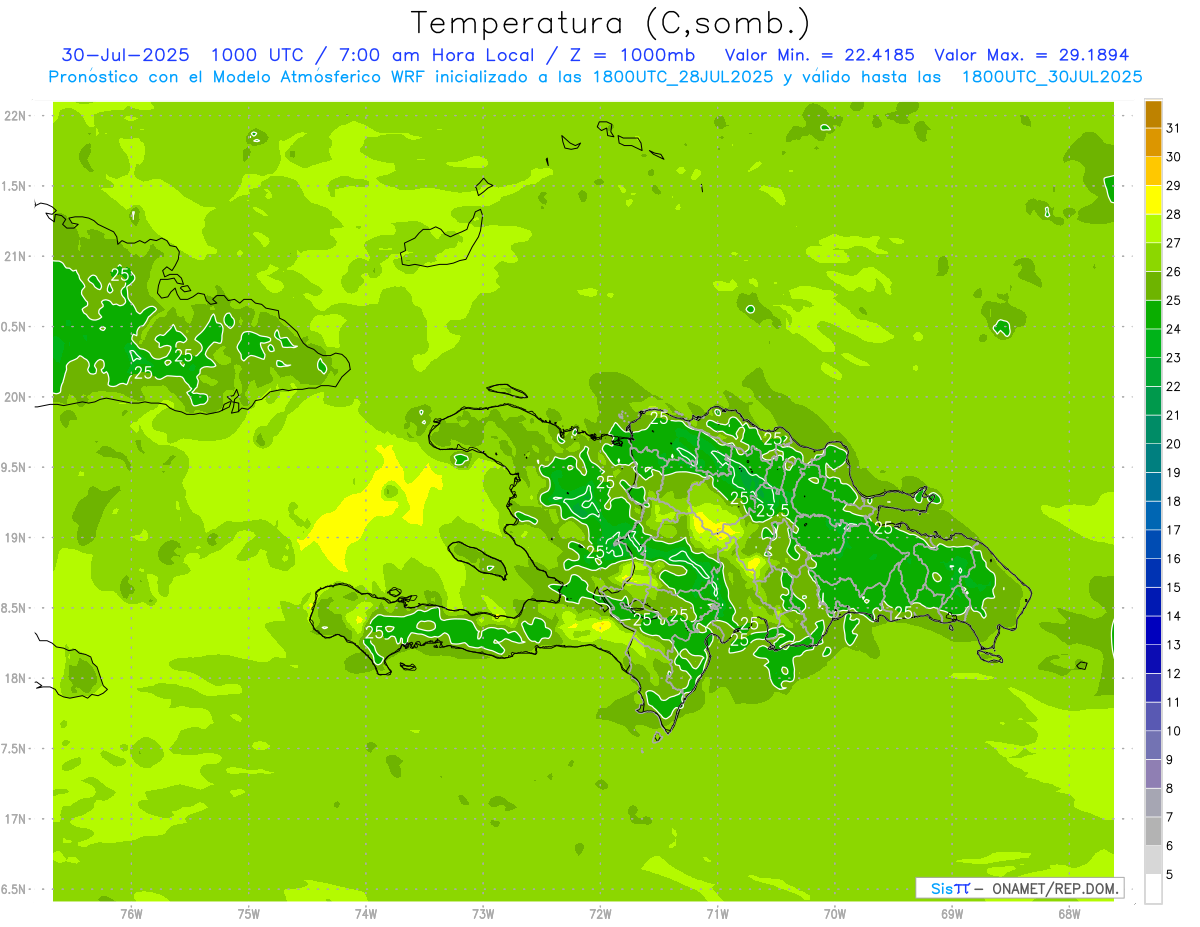Click the '71W' longitude label
1200x927 pixels.
(717, 915)
